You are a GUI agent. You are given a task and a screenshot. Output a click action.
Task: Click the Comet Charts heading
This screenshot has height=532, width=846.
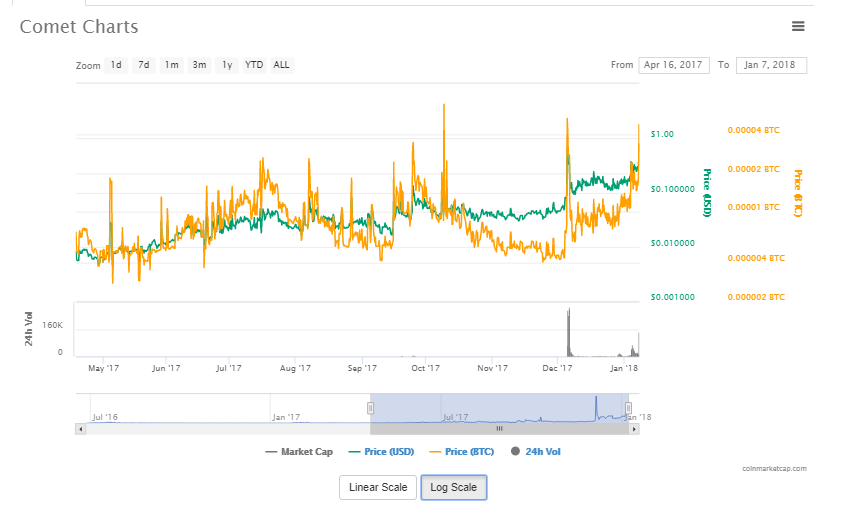[x=79, y=26]
